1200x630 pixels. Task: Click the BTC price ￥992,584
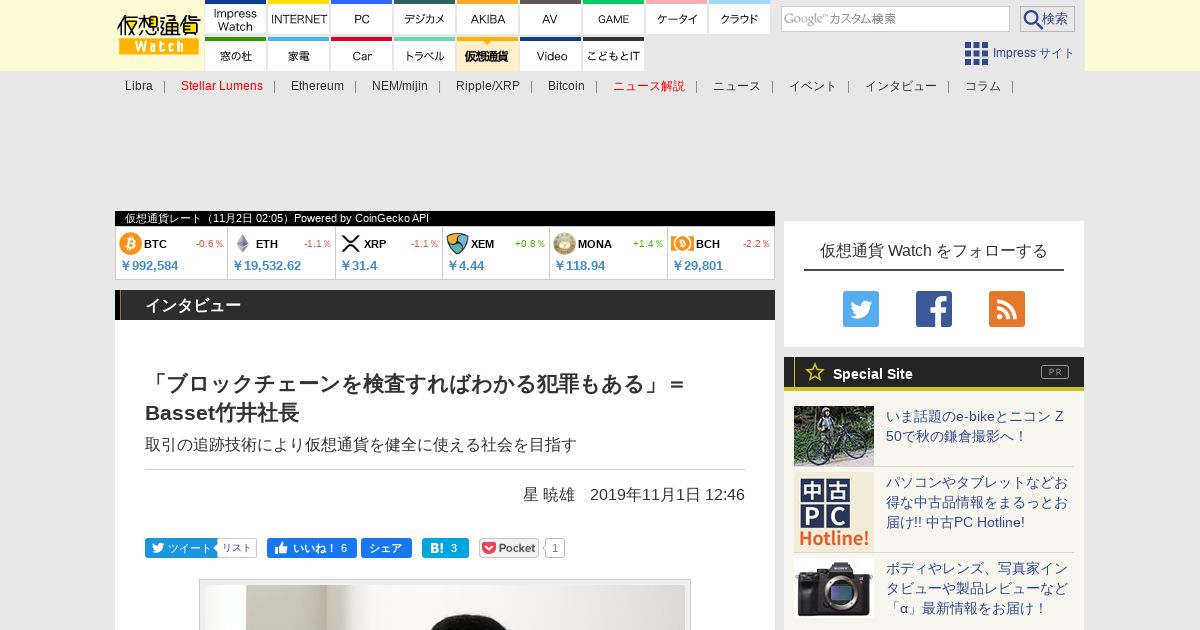(x=149, y=266)
